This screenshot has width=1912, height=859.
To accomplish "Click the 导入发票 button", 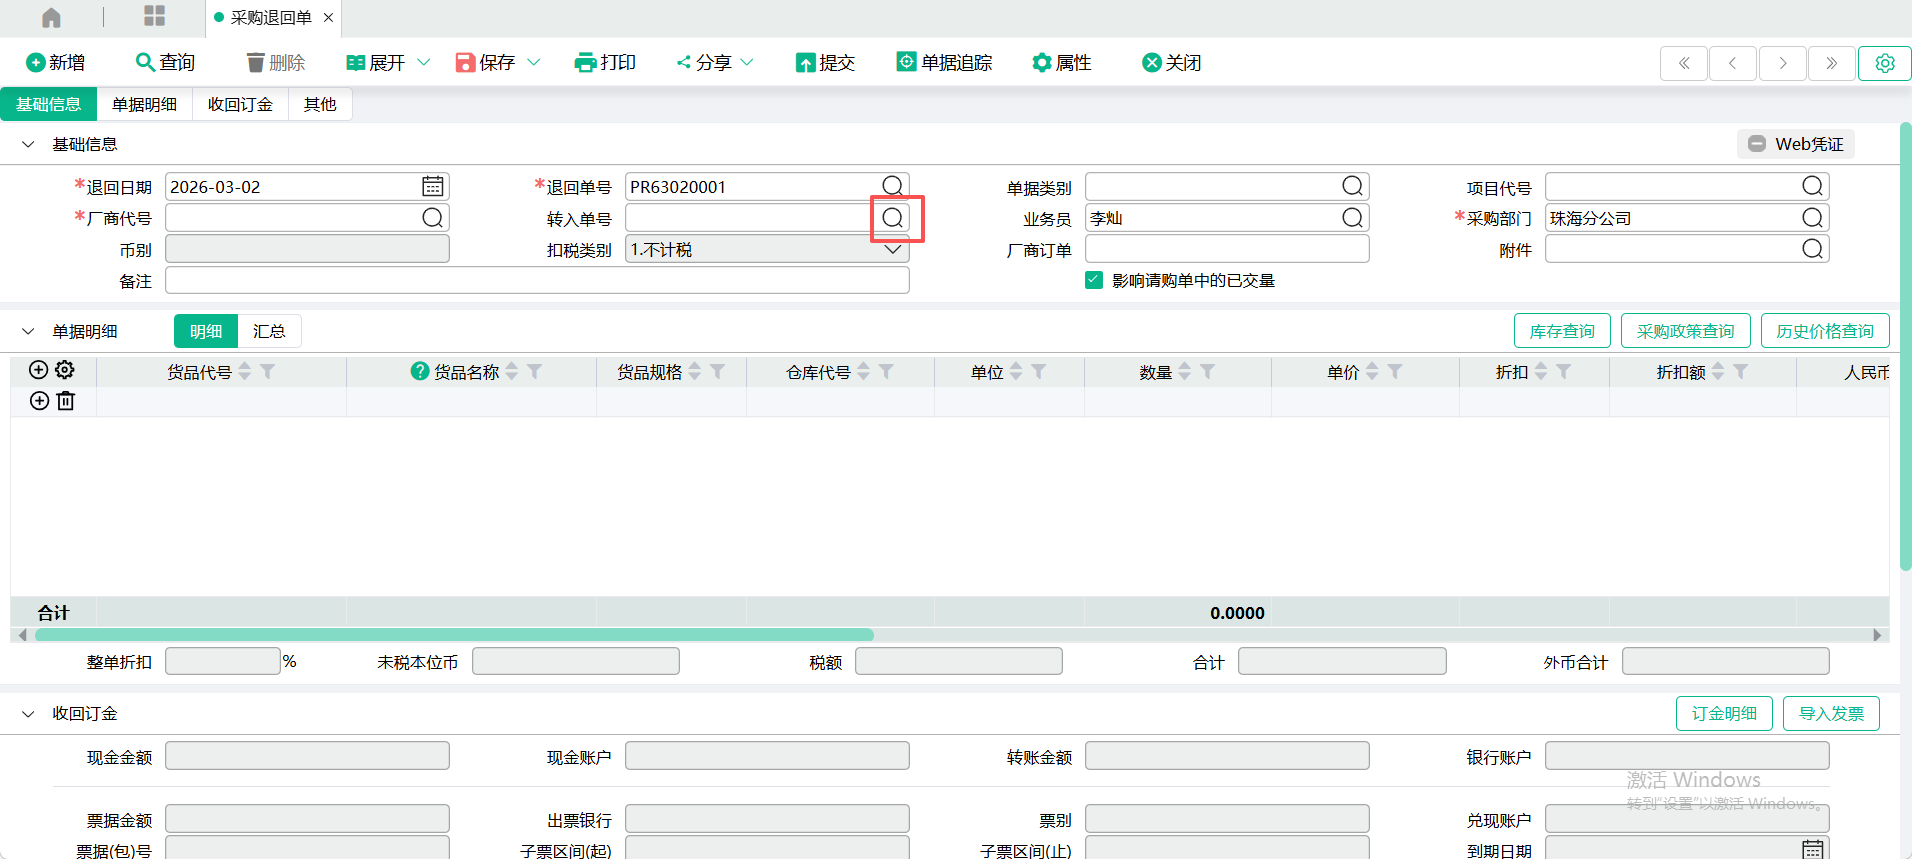I will 1830,713.
